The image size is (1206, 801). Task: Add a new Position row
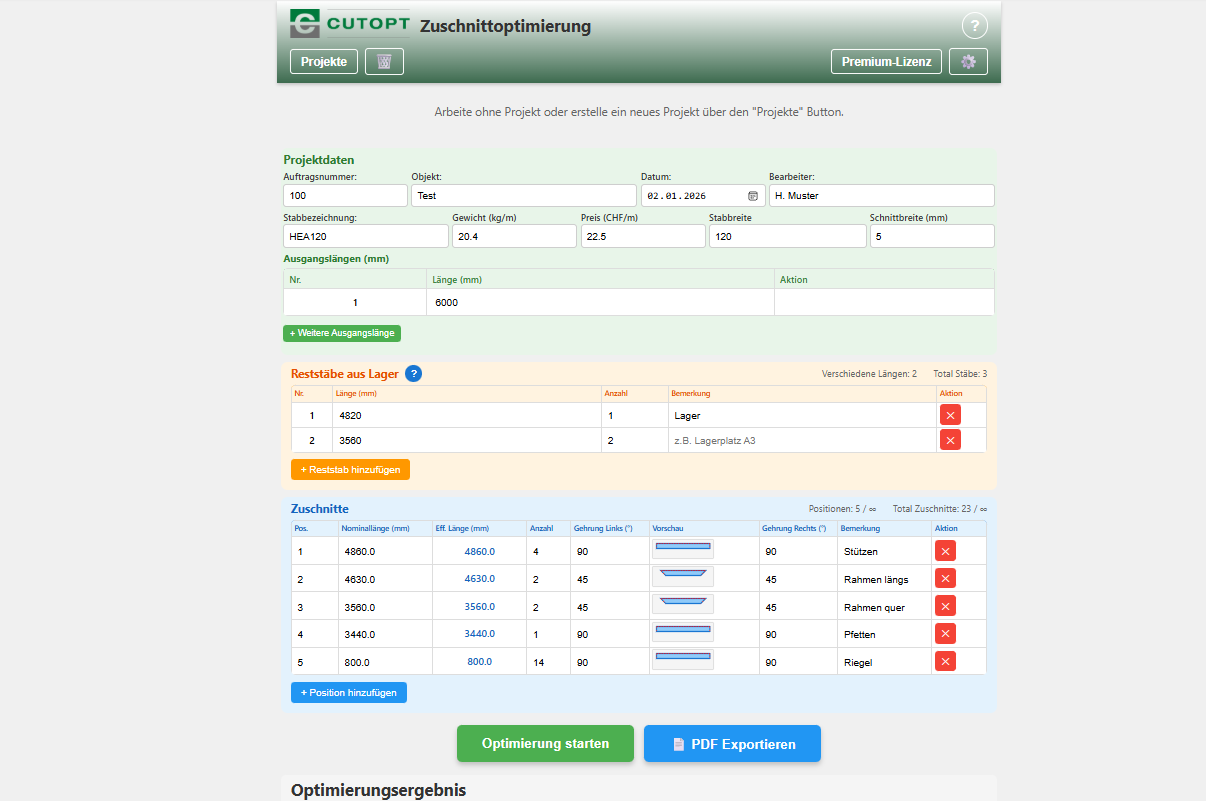tap(348, 692)
